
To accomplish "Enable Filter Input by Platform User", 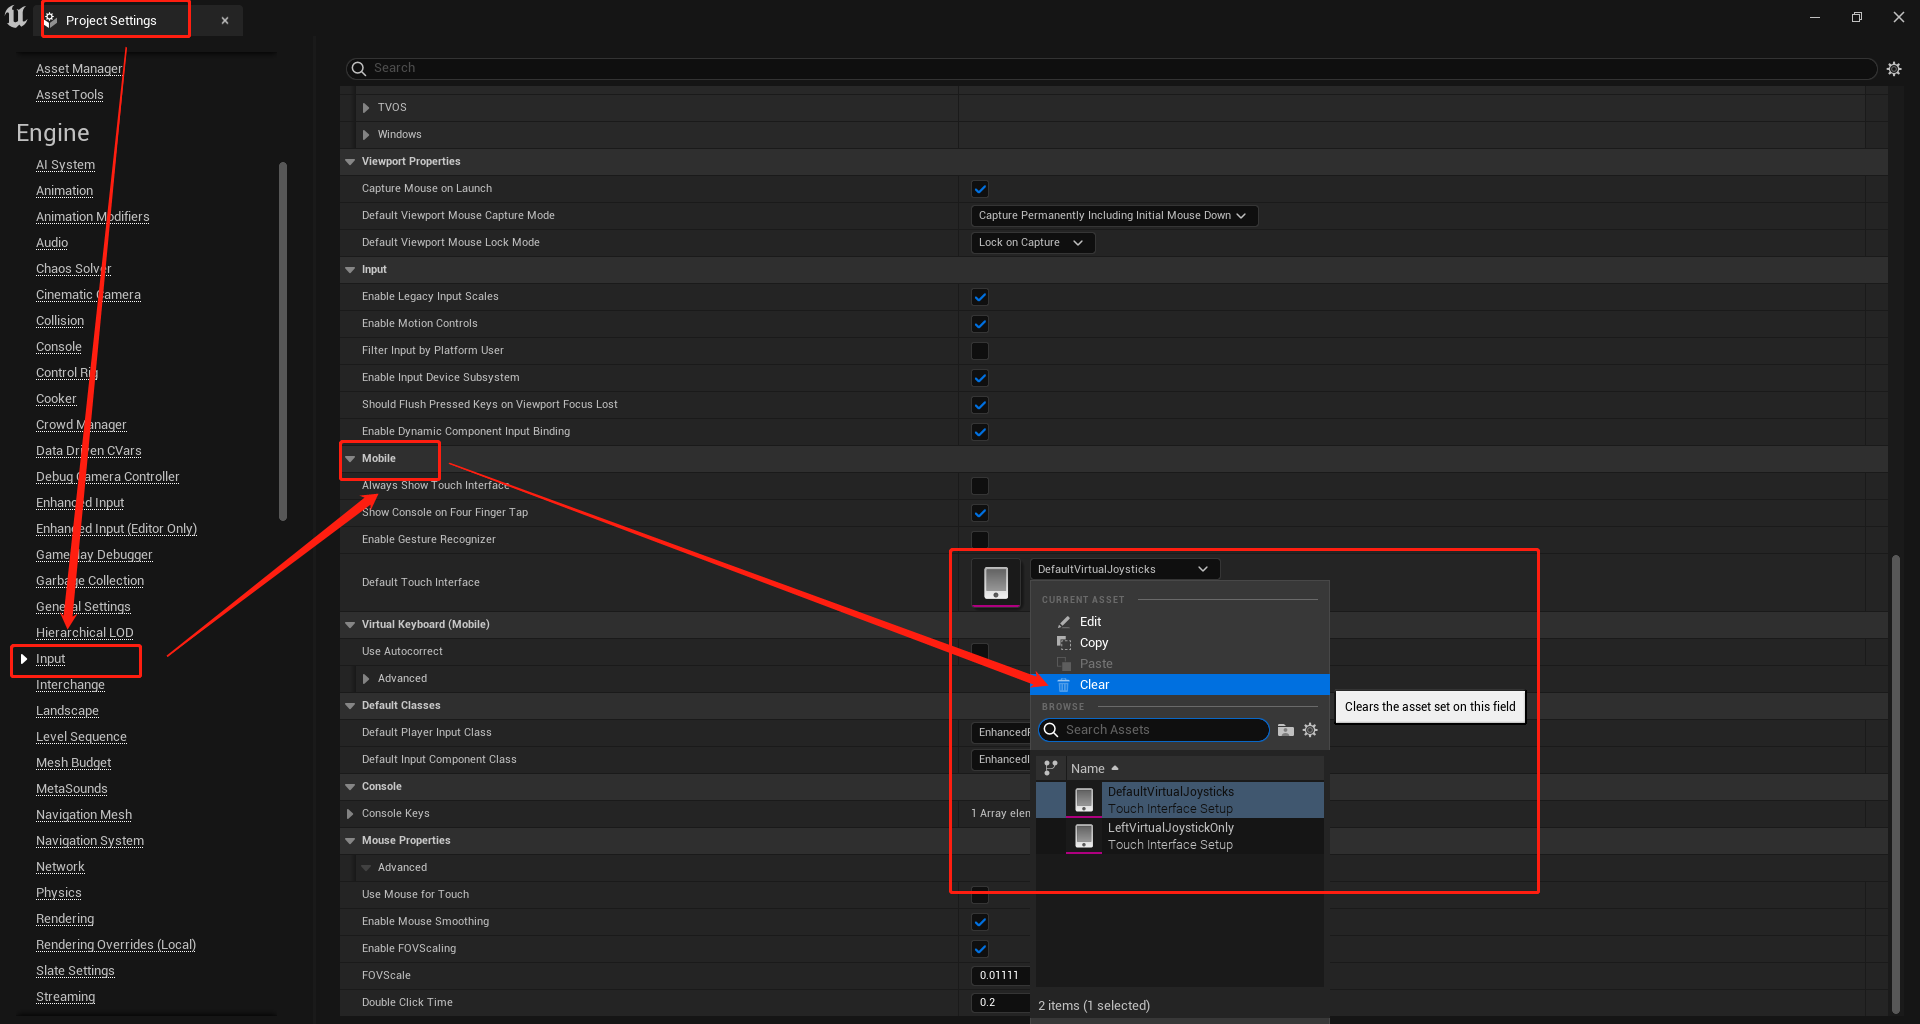I will (x=980, y=351).
